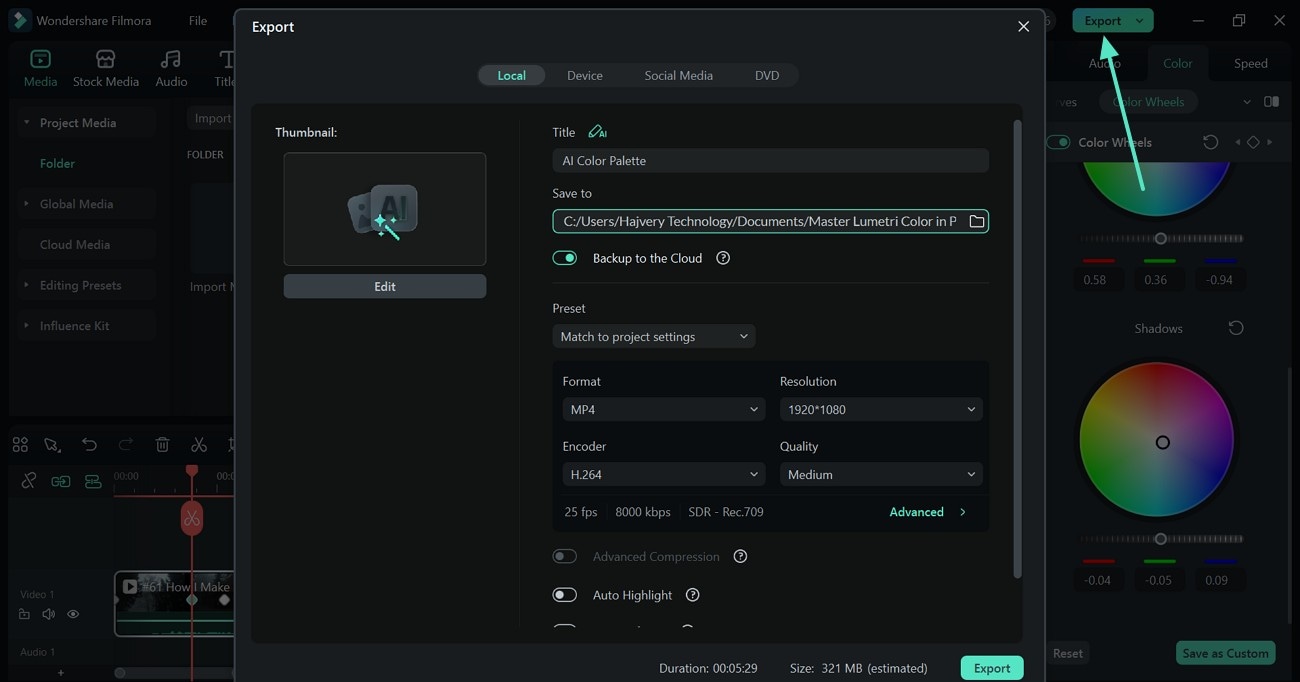This screenshot has height=682, width=1300.
Task: Open the Resolution 1920*1080 dropdown
Action: tap(880, 409)
